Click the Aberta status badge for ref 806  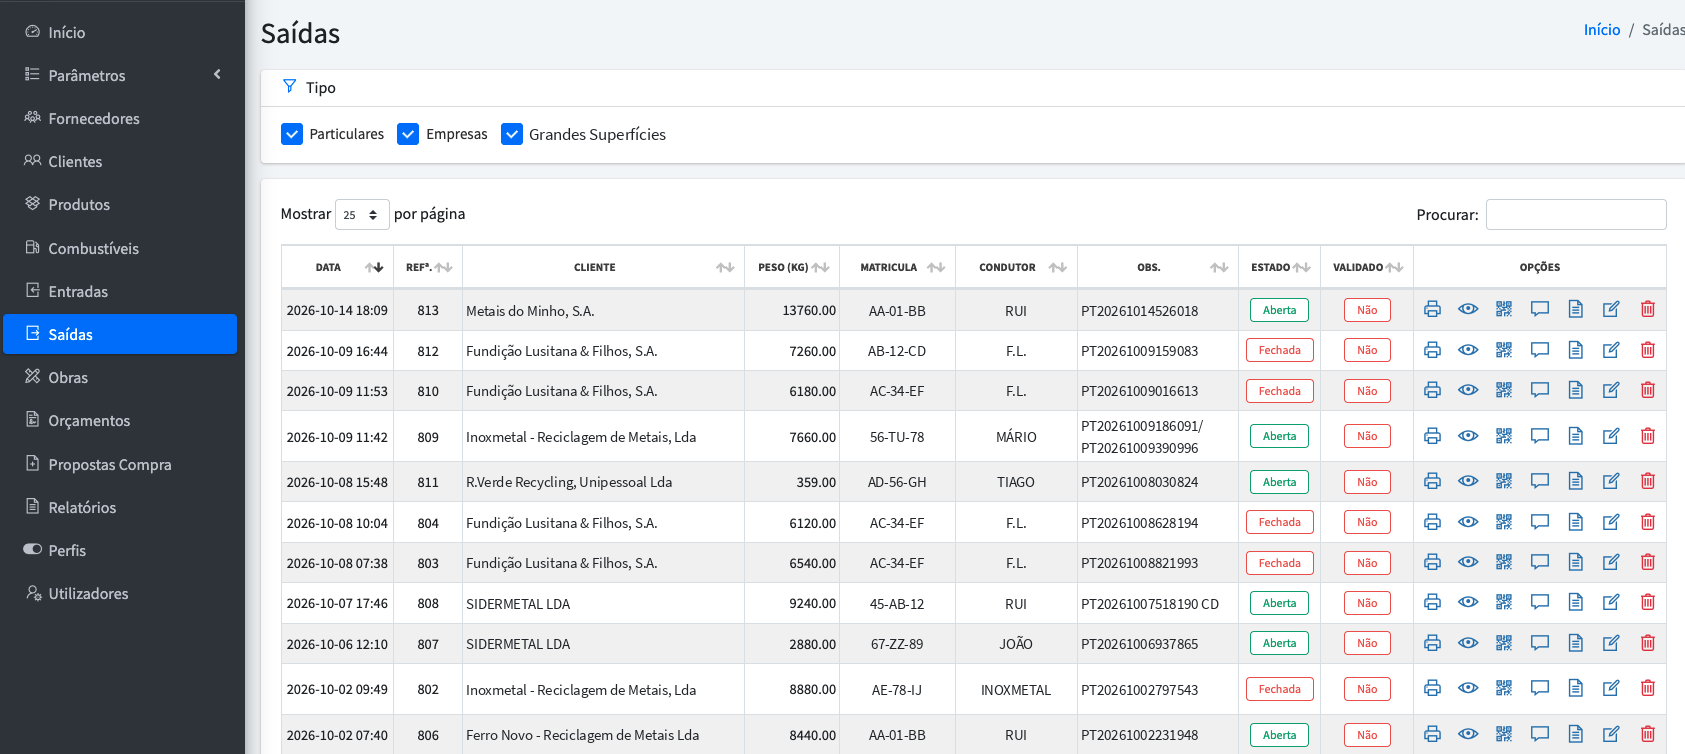tap(1279, 735)
